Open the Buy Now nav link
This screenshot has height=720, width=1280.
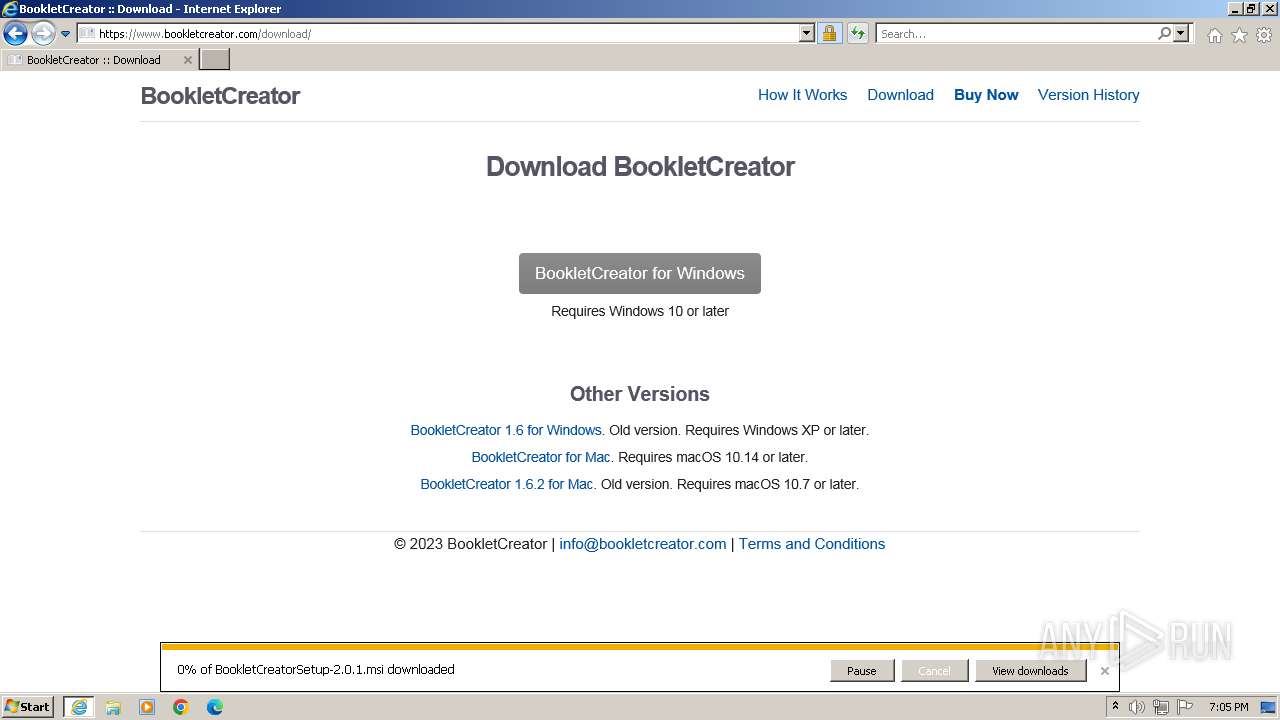(x=986, y=95)
